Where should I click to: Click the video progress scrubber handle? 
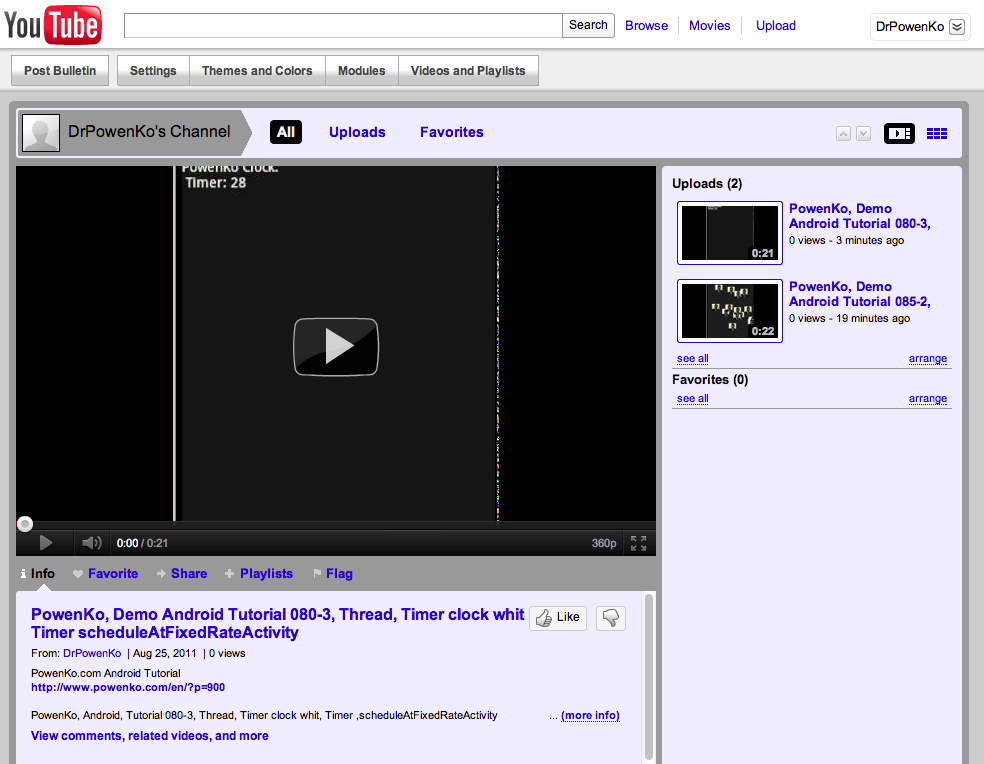pos(24,524)
